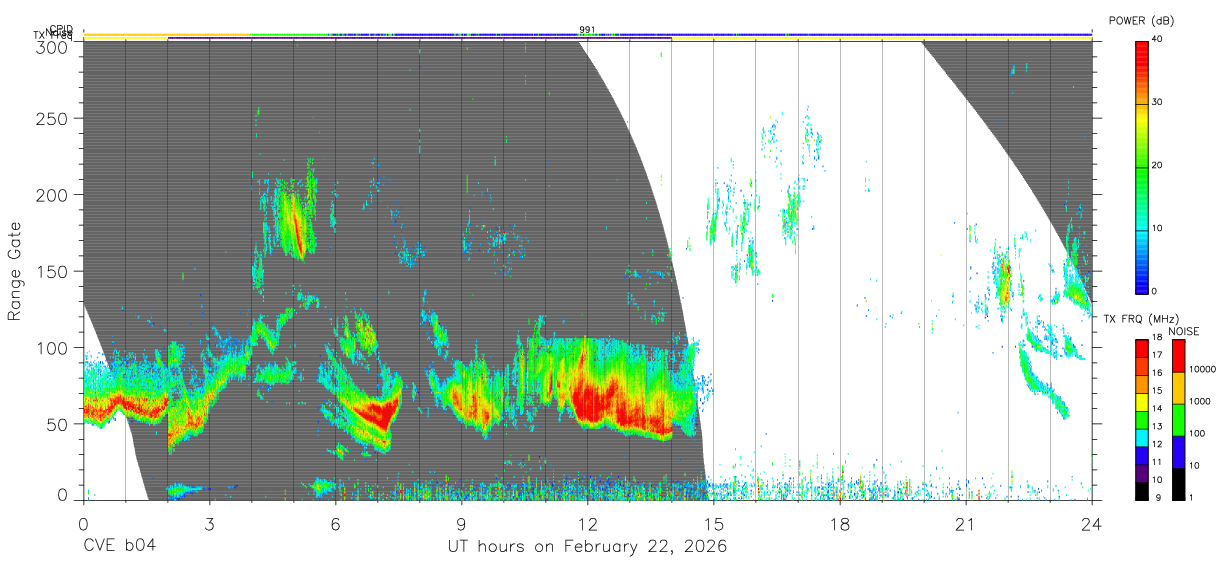
Task: Click the blue bottom end of the POWER color bar
Action: (1141, 283)
